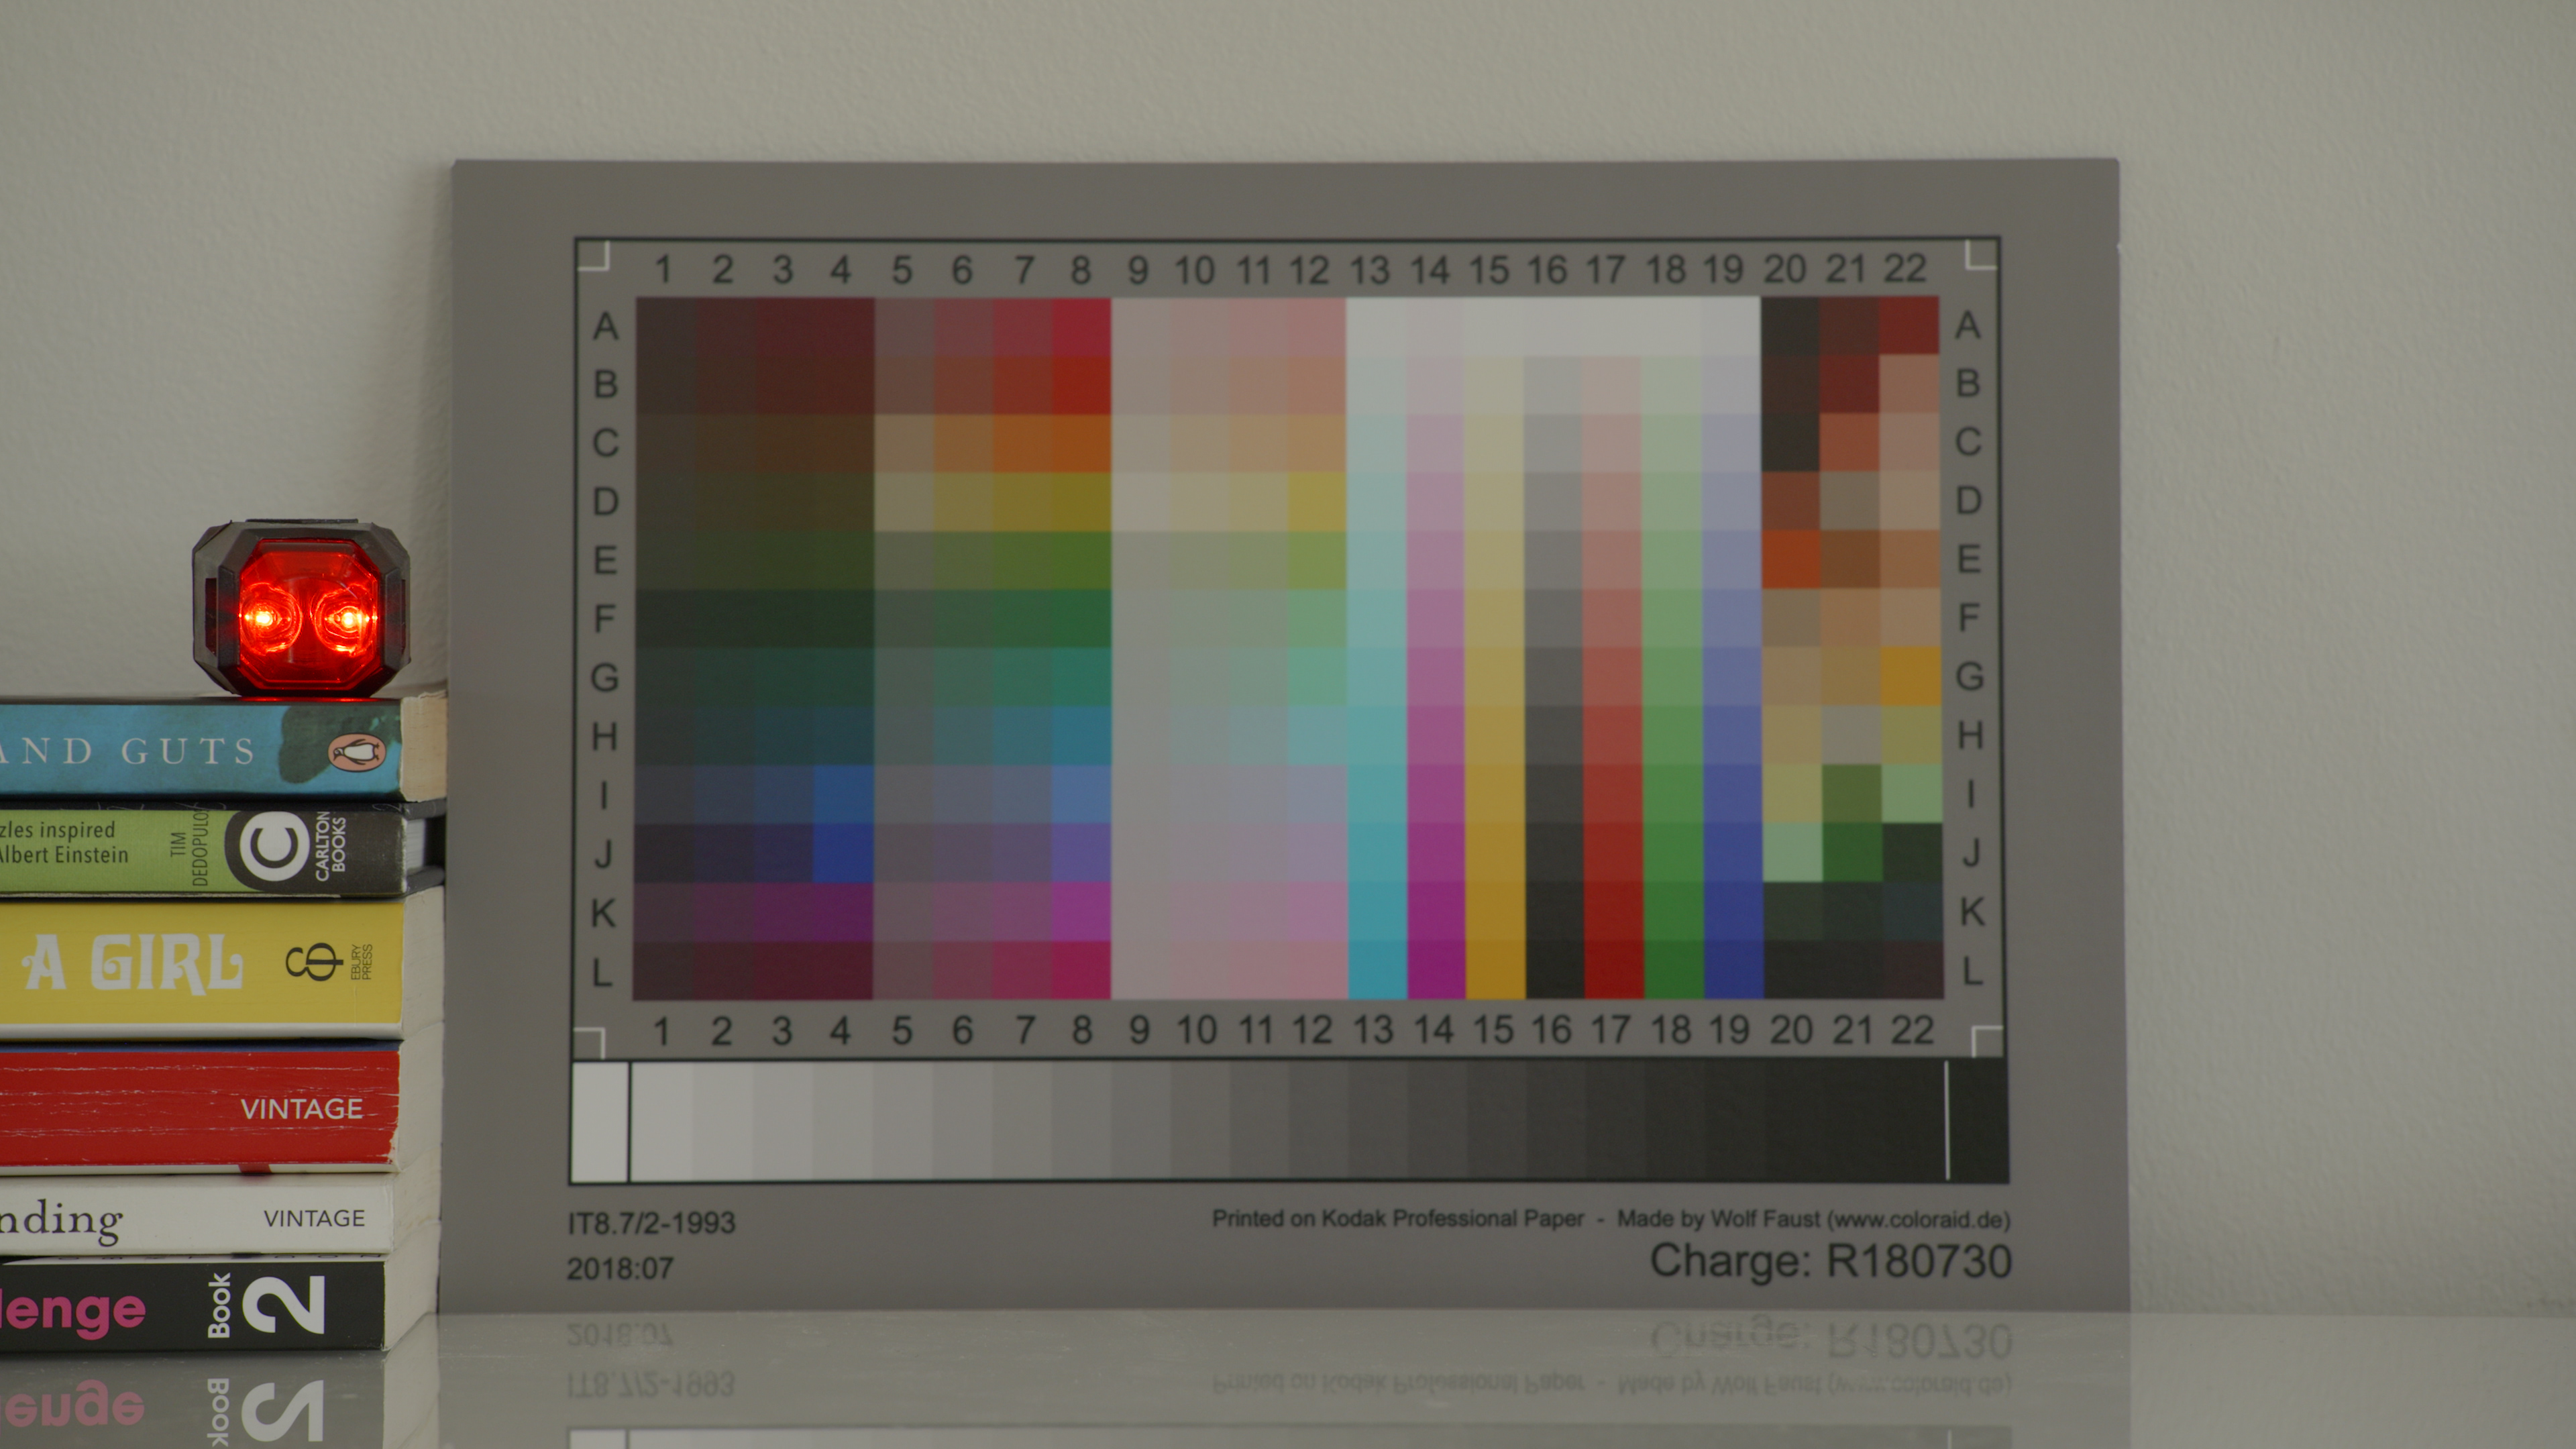Pick the saturated magenta patch at L14
2576x1449 pixels.
(x=1436, y=969)
